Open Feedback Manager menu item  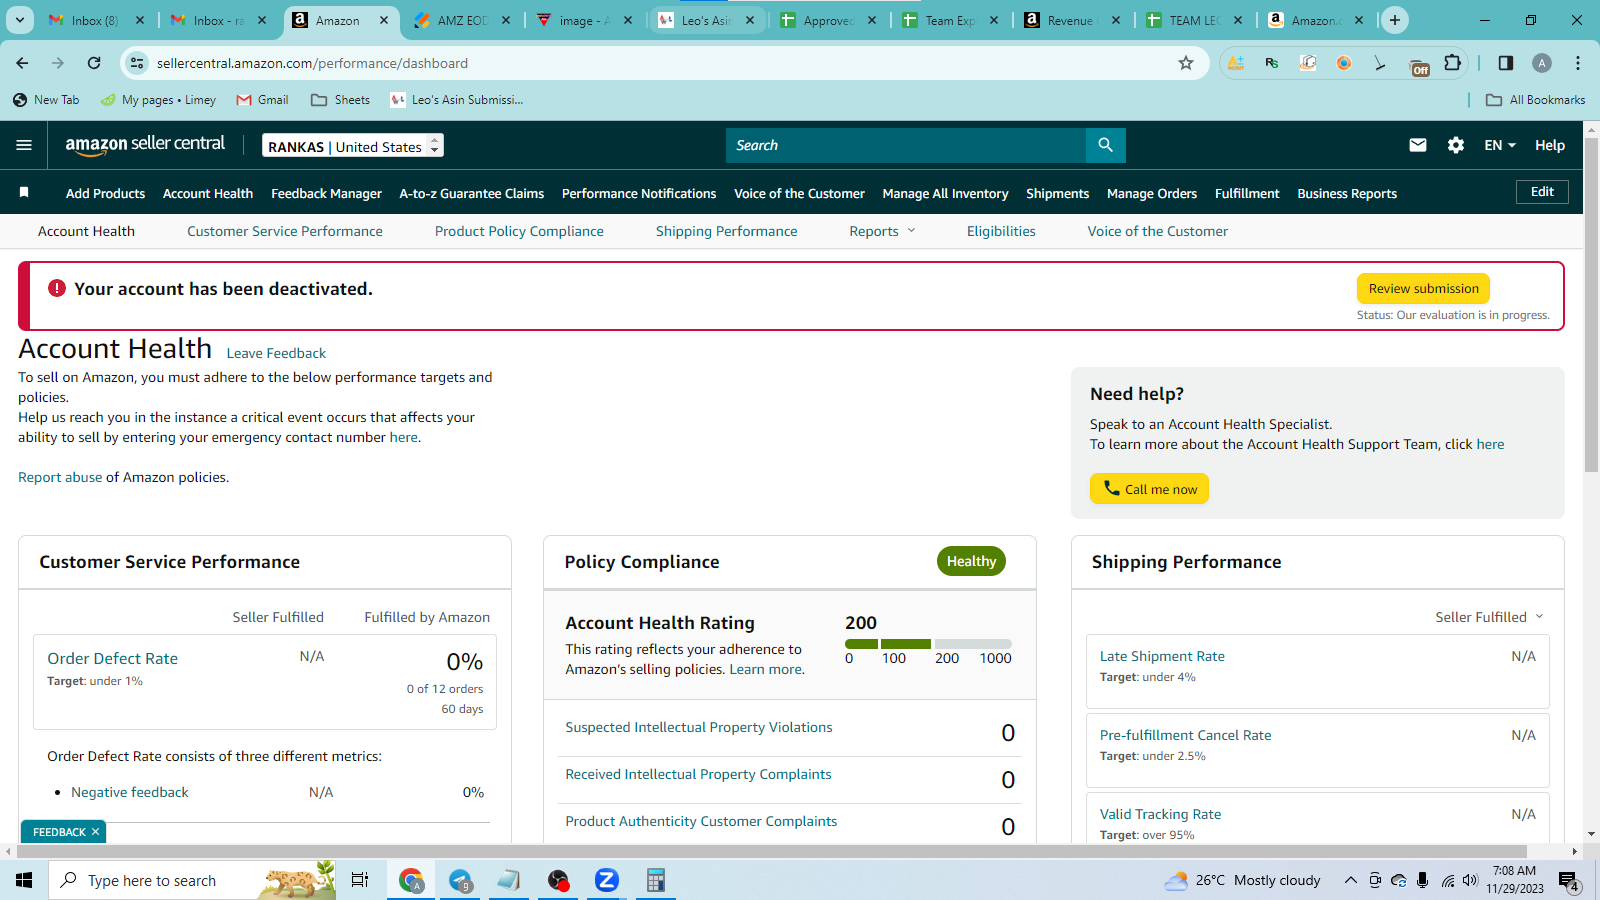click(x=326, y=194)
